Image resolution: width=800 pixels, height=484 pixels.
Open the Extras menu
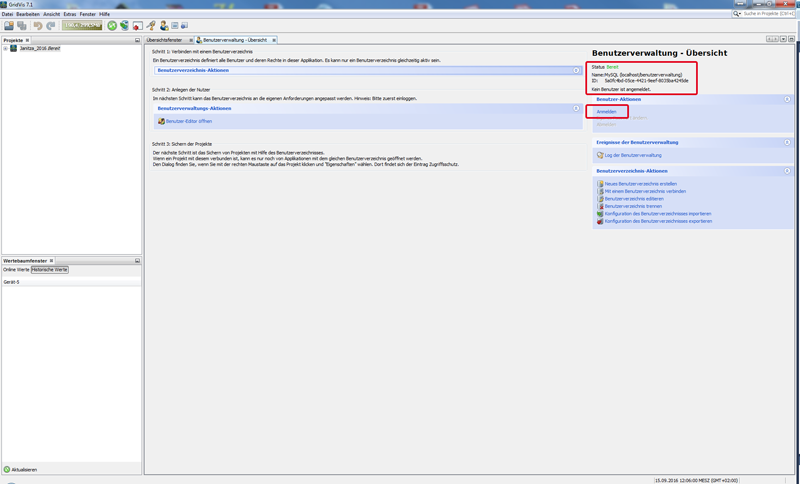70,14
